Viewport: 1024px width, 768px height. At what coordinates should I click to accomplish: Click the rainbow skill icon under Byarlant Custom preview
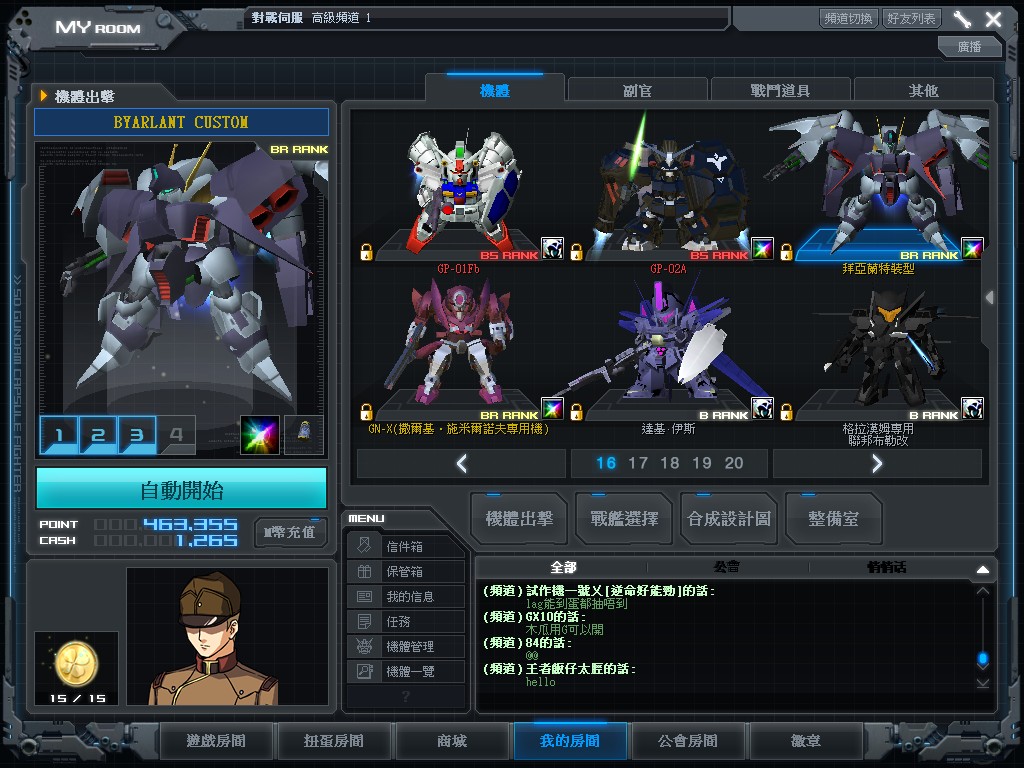click(260, 434)
